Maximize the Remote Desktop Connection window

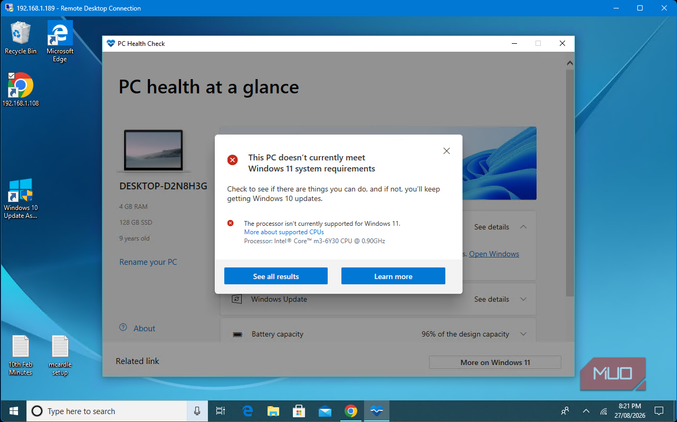pos(640,8)
